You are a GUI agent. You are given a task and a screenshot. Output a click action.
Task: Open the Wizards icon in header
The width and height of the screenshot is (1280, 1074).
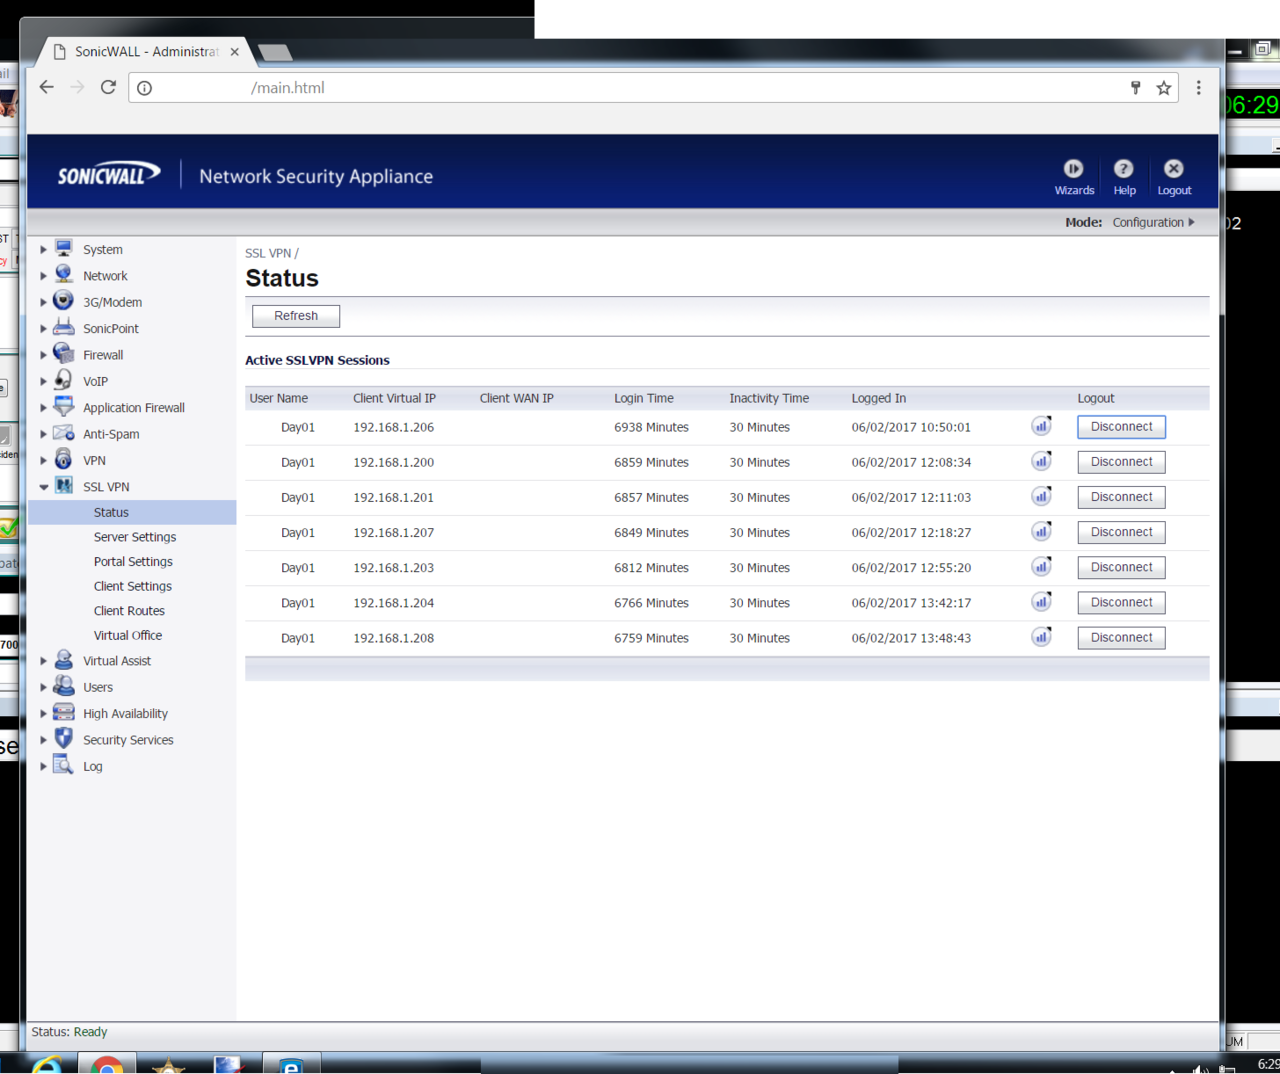pyautogui.click(x=1073, y=169)
